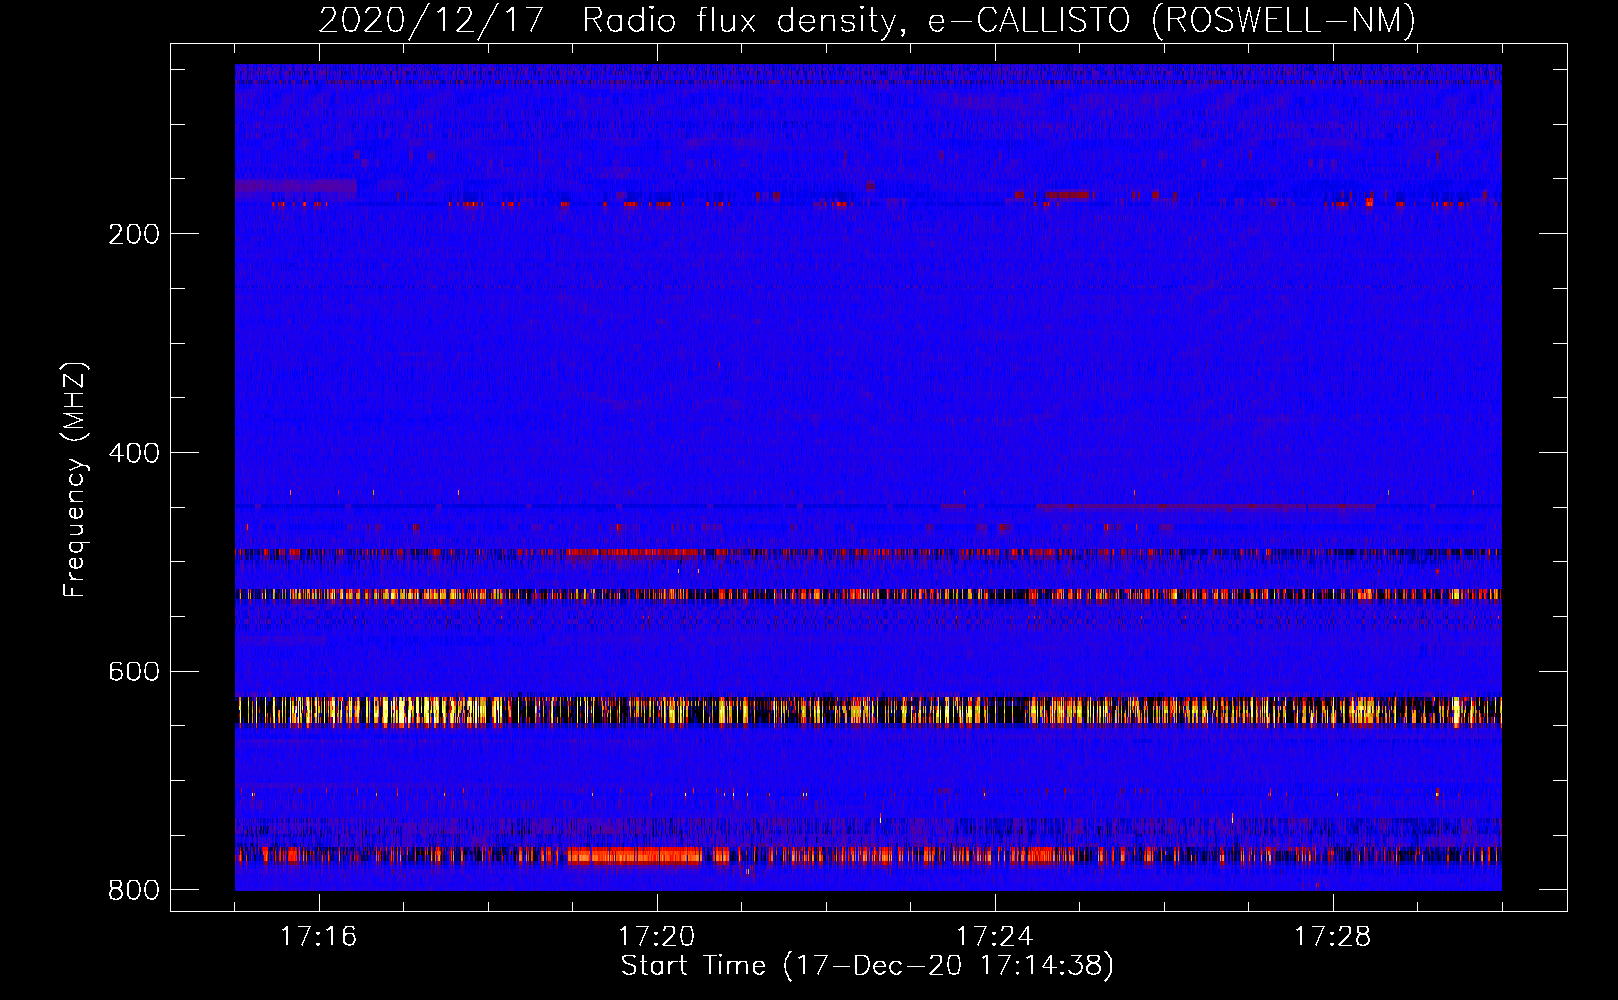Click the 600 frequency tick label

[x=134, y=671]
